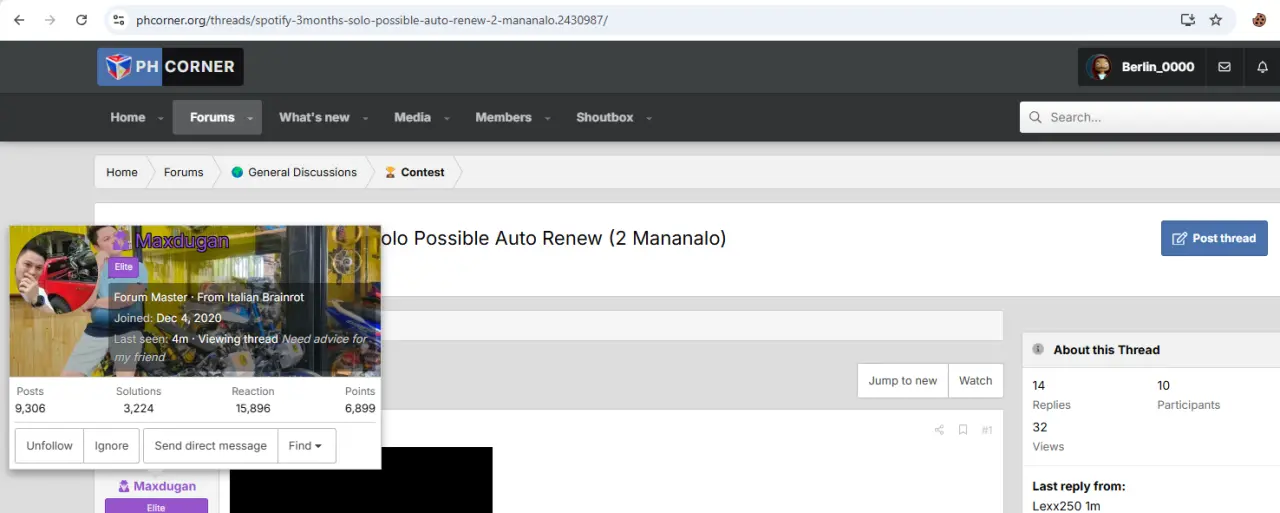
Task: Click the install app icon in address bar
Action: tap(1187, 20)
